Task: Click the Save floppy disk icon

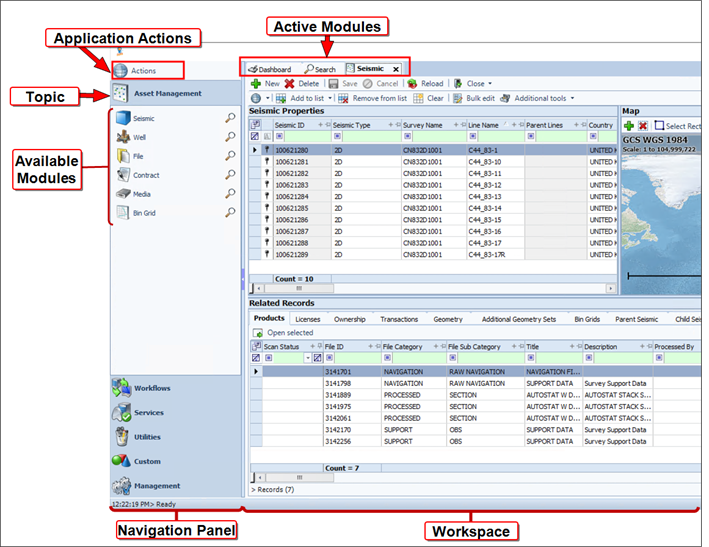Action: [x=333, y=84]
